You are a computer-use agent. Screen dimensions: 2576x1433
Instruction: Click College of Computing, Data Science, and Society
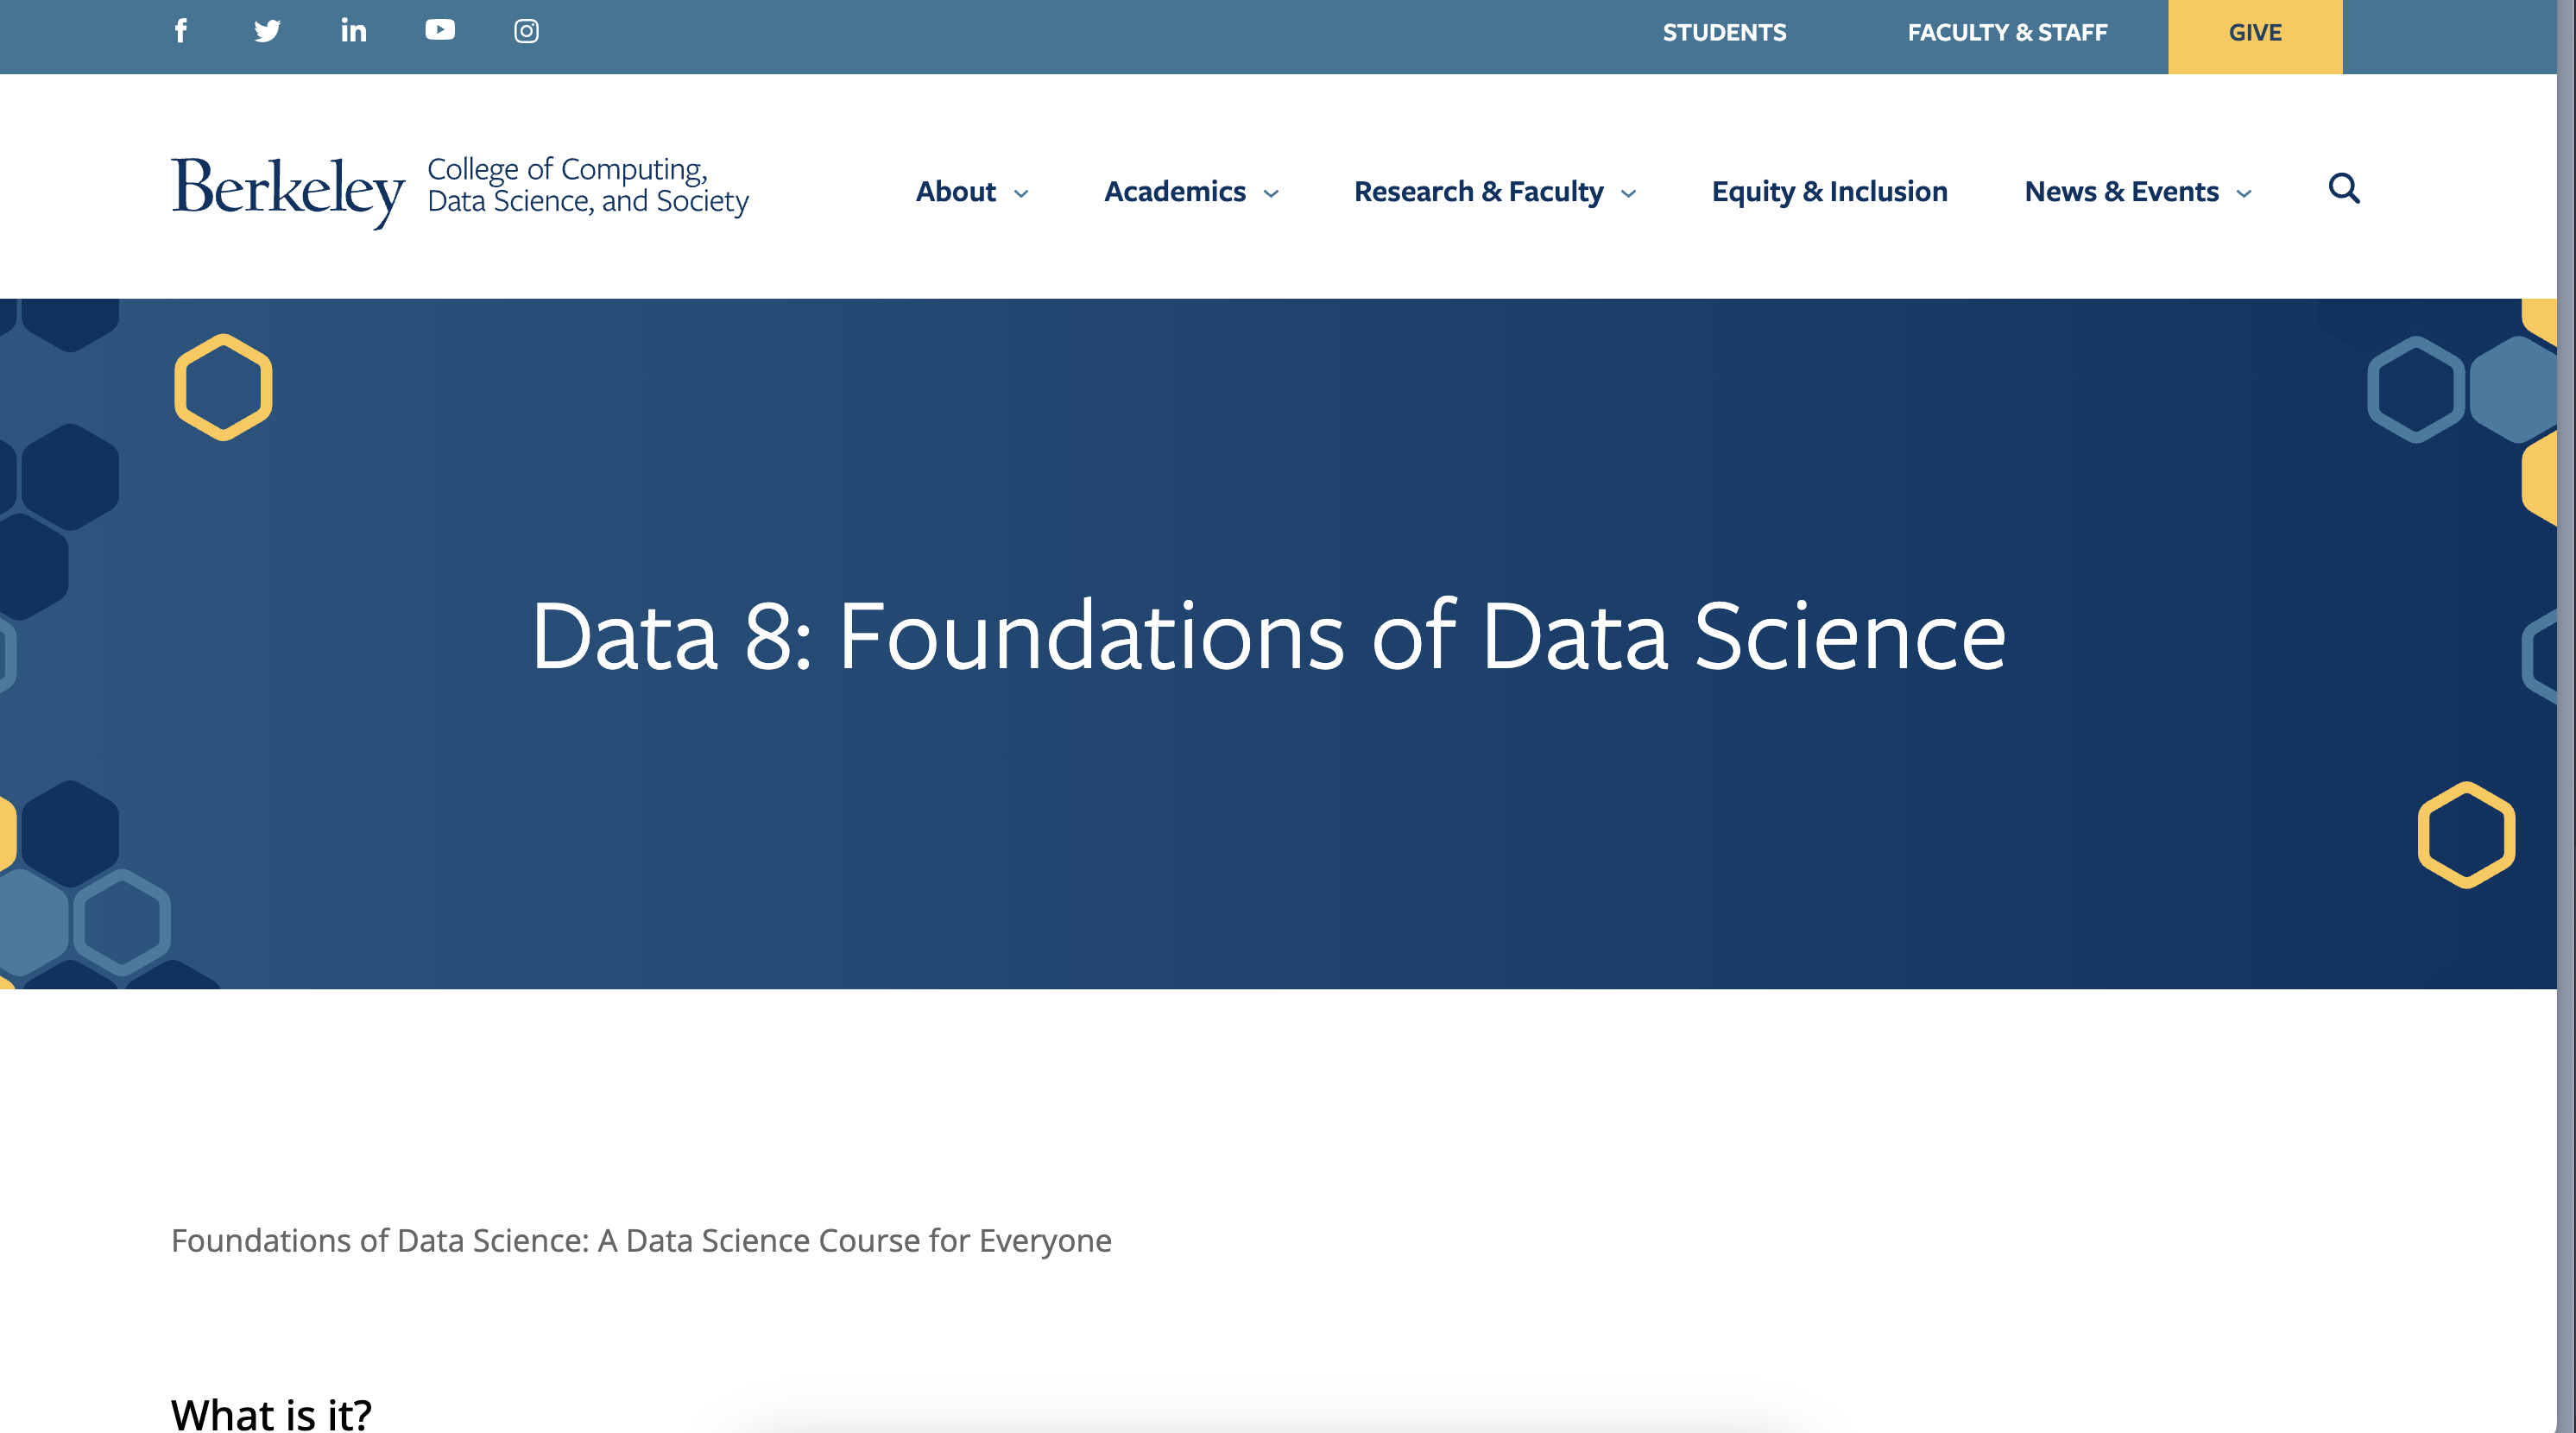[588, 185]
